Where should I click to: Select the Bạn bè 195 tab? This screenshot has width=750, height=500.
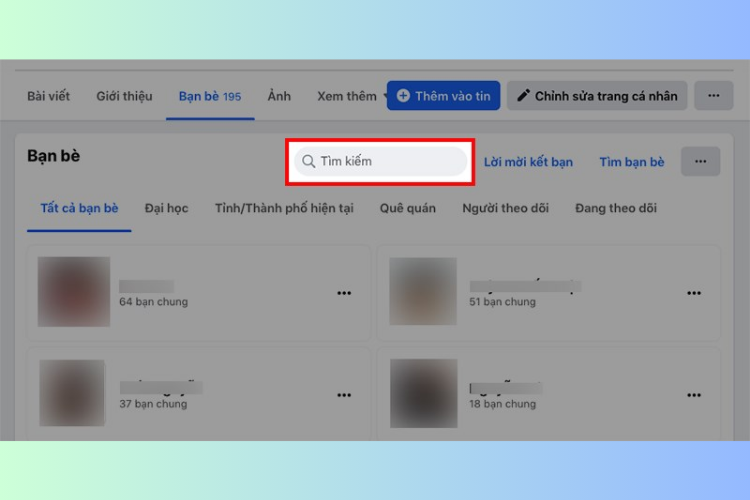pos(210,96)
